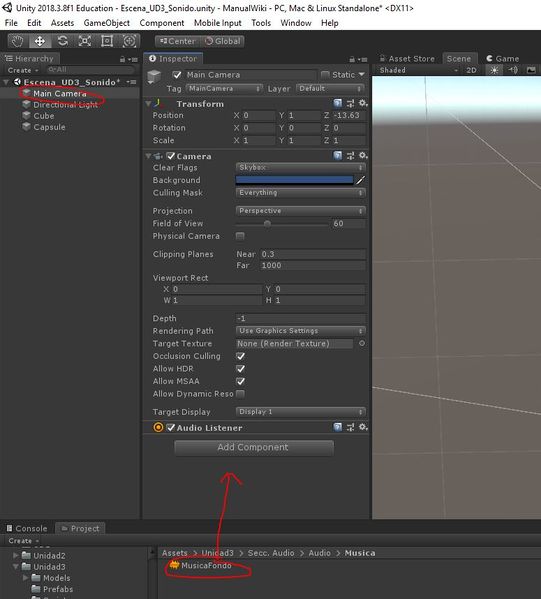This screenshot has height=599, width=541.
Task: Toggle scene audio icon
Action: coord(513,70)
